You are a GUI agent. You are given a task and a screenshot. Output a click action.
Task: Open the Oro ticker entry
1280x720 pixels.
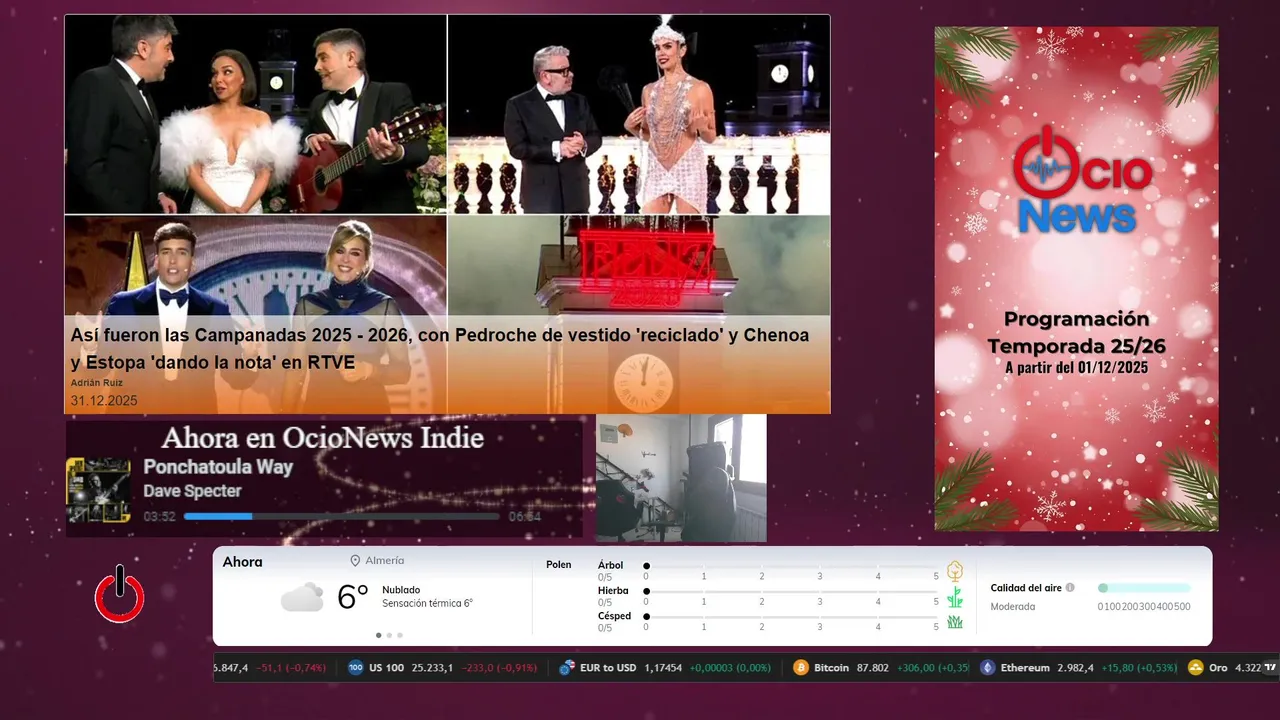click(x=1224, y=668)
